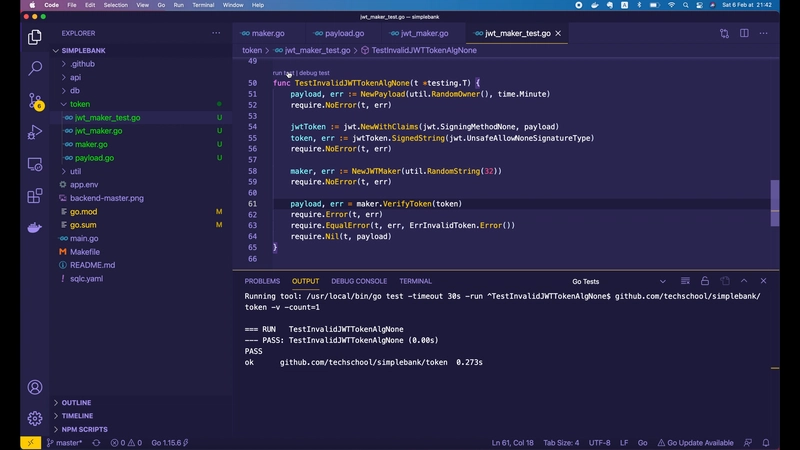This screenshot has height=450, width=800.
Task: Expand the util folder
Action: pos(76,172)
